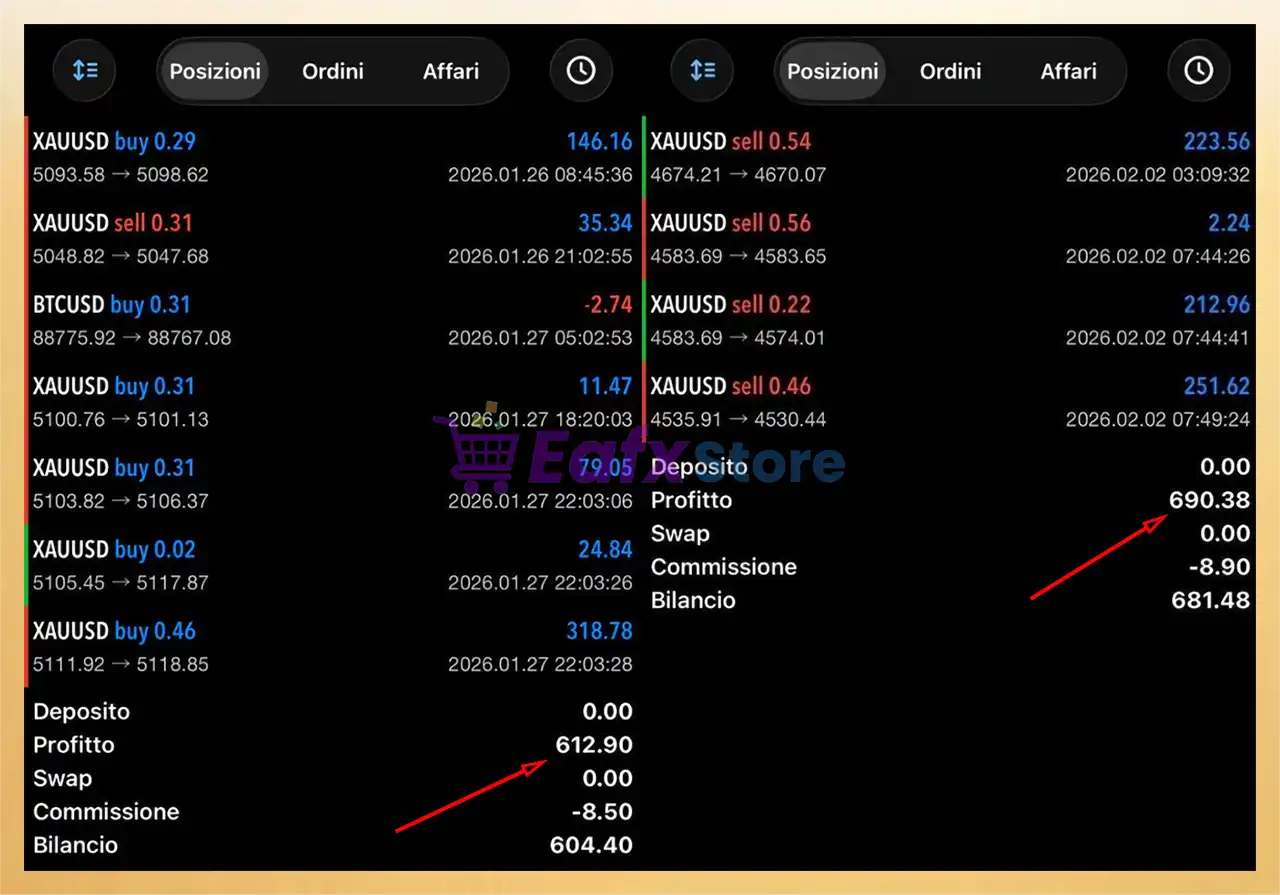Viewport: 1280px width, 895px height.
Task: Select the XAUUSD buy 0.02 position row
Action: tap(330, 565)
